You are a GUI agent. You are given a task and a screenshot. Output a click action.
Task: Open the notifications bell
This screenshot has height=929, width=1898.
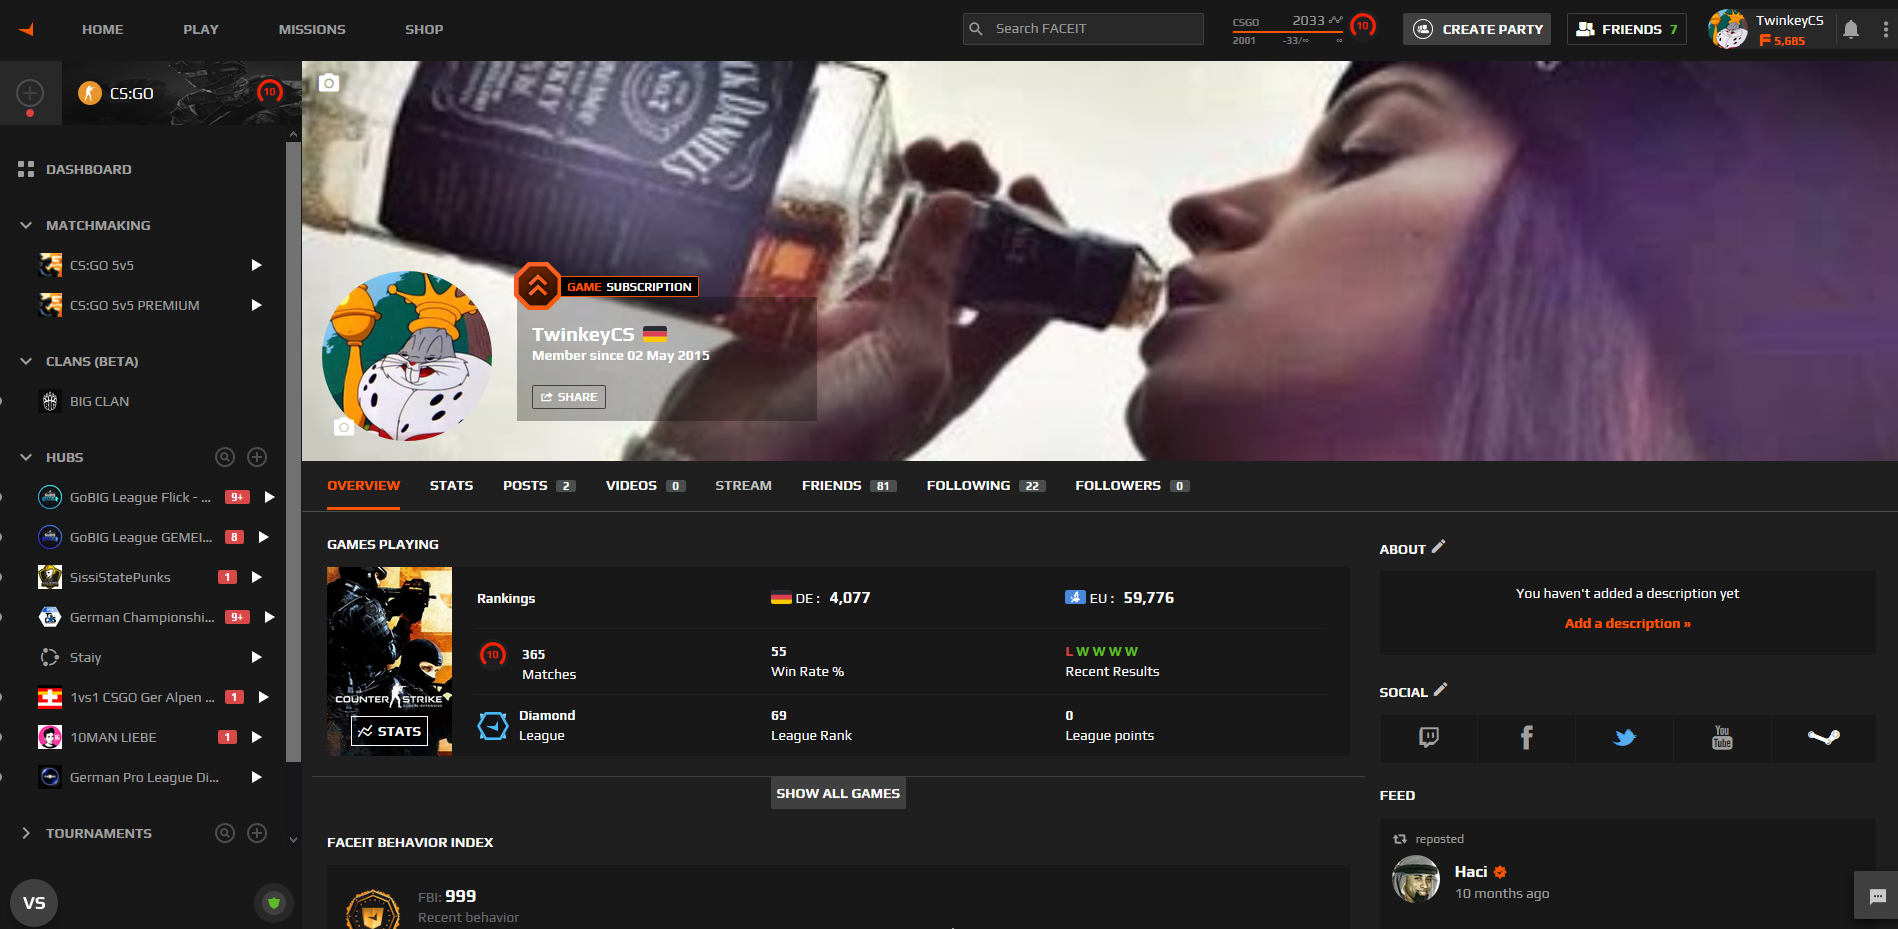[1851, 29]
